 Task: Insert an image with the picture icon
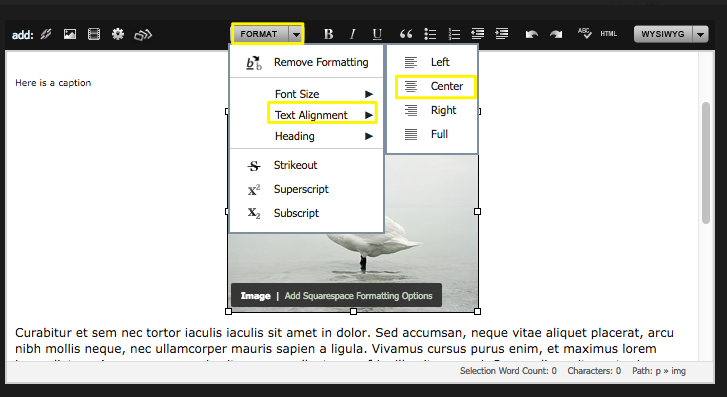[x=70, y=34]
